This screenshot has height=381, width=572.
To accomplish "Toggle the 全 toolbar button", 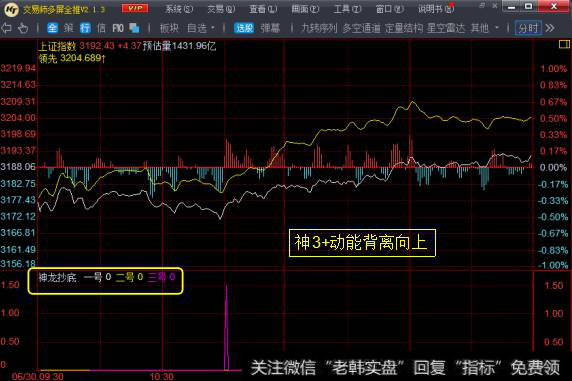I will (52, 28).
